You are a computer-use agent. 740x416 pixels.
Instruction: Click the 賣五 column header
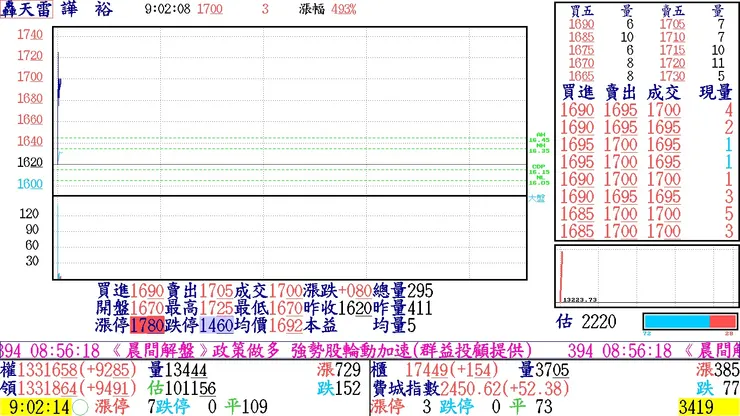673,11
